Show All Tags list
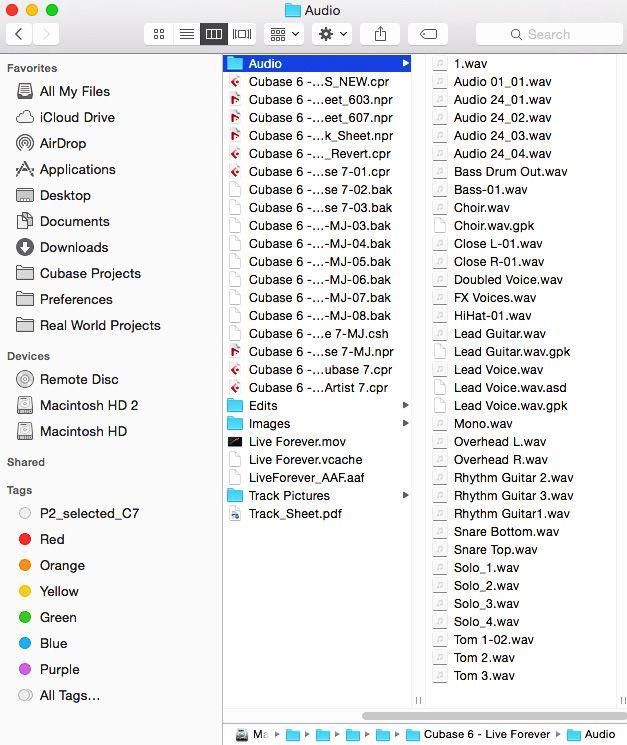Viewport: 627px width, 745px height. (x=59, y=696)
